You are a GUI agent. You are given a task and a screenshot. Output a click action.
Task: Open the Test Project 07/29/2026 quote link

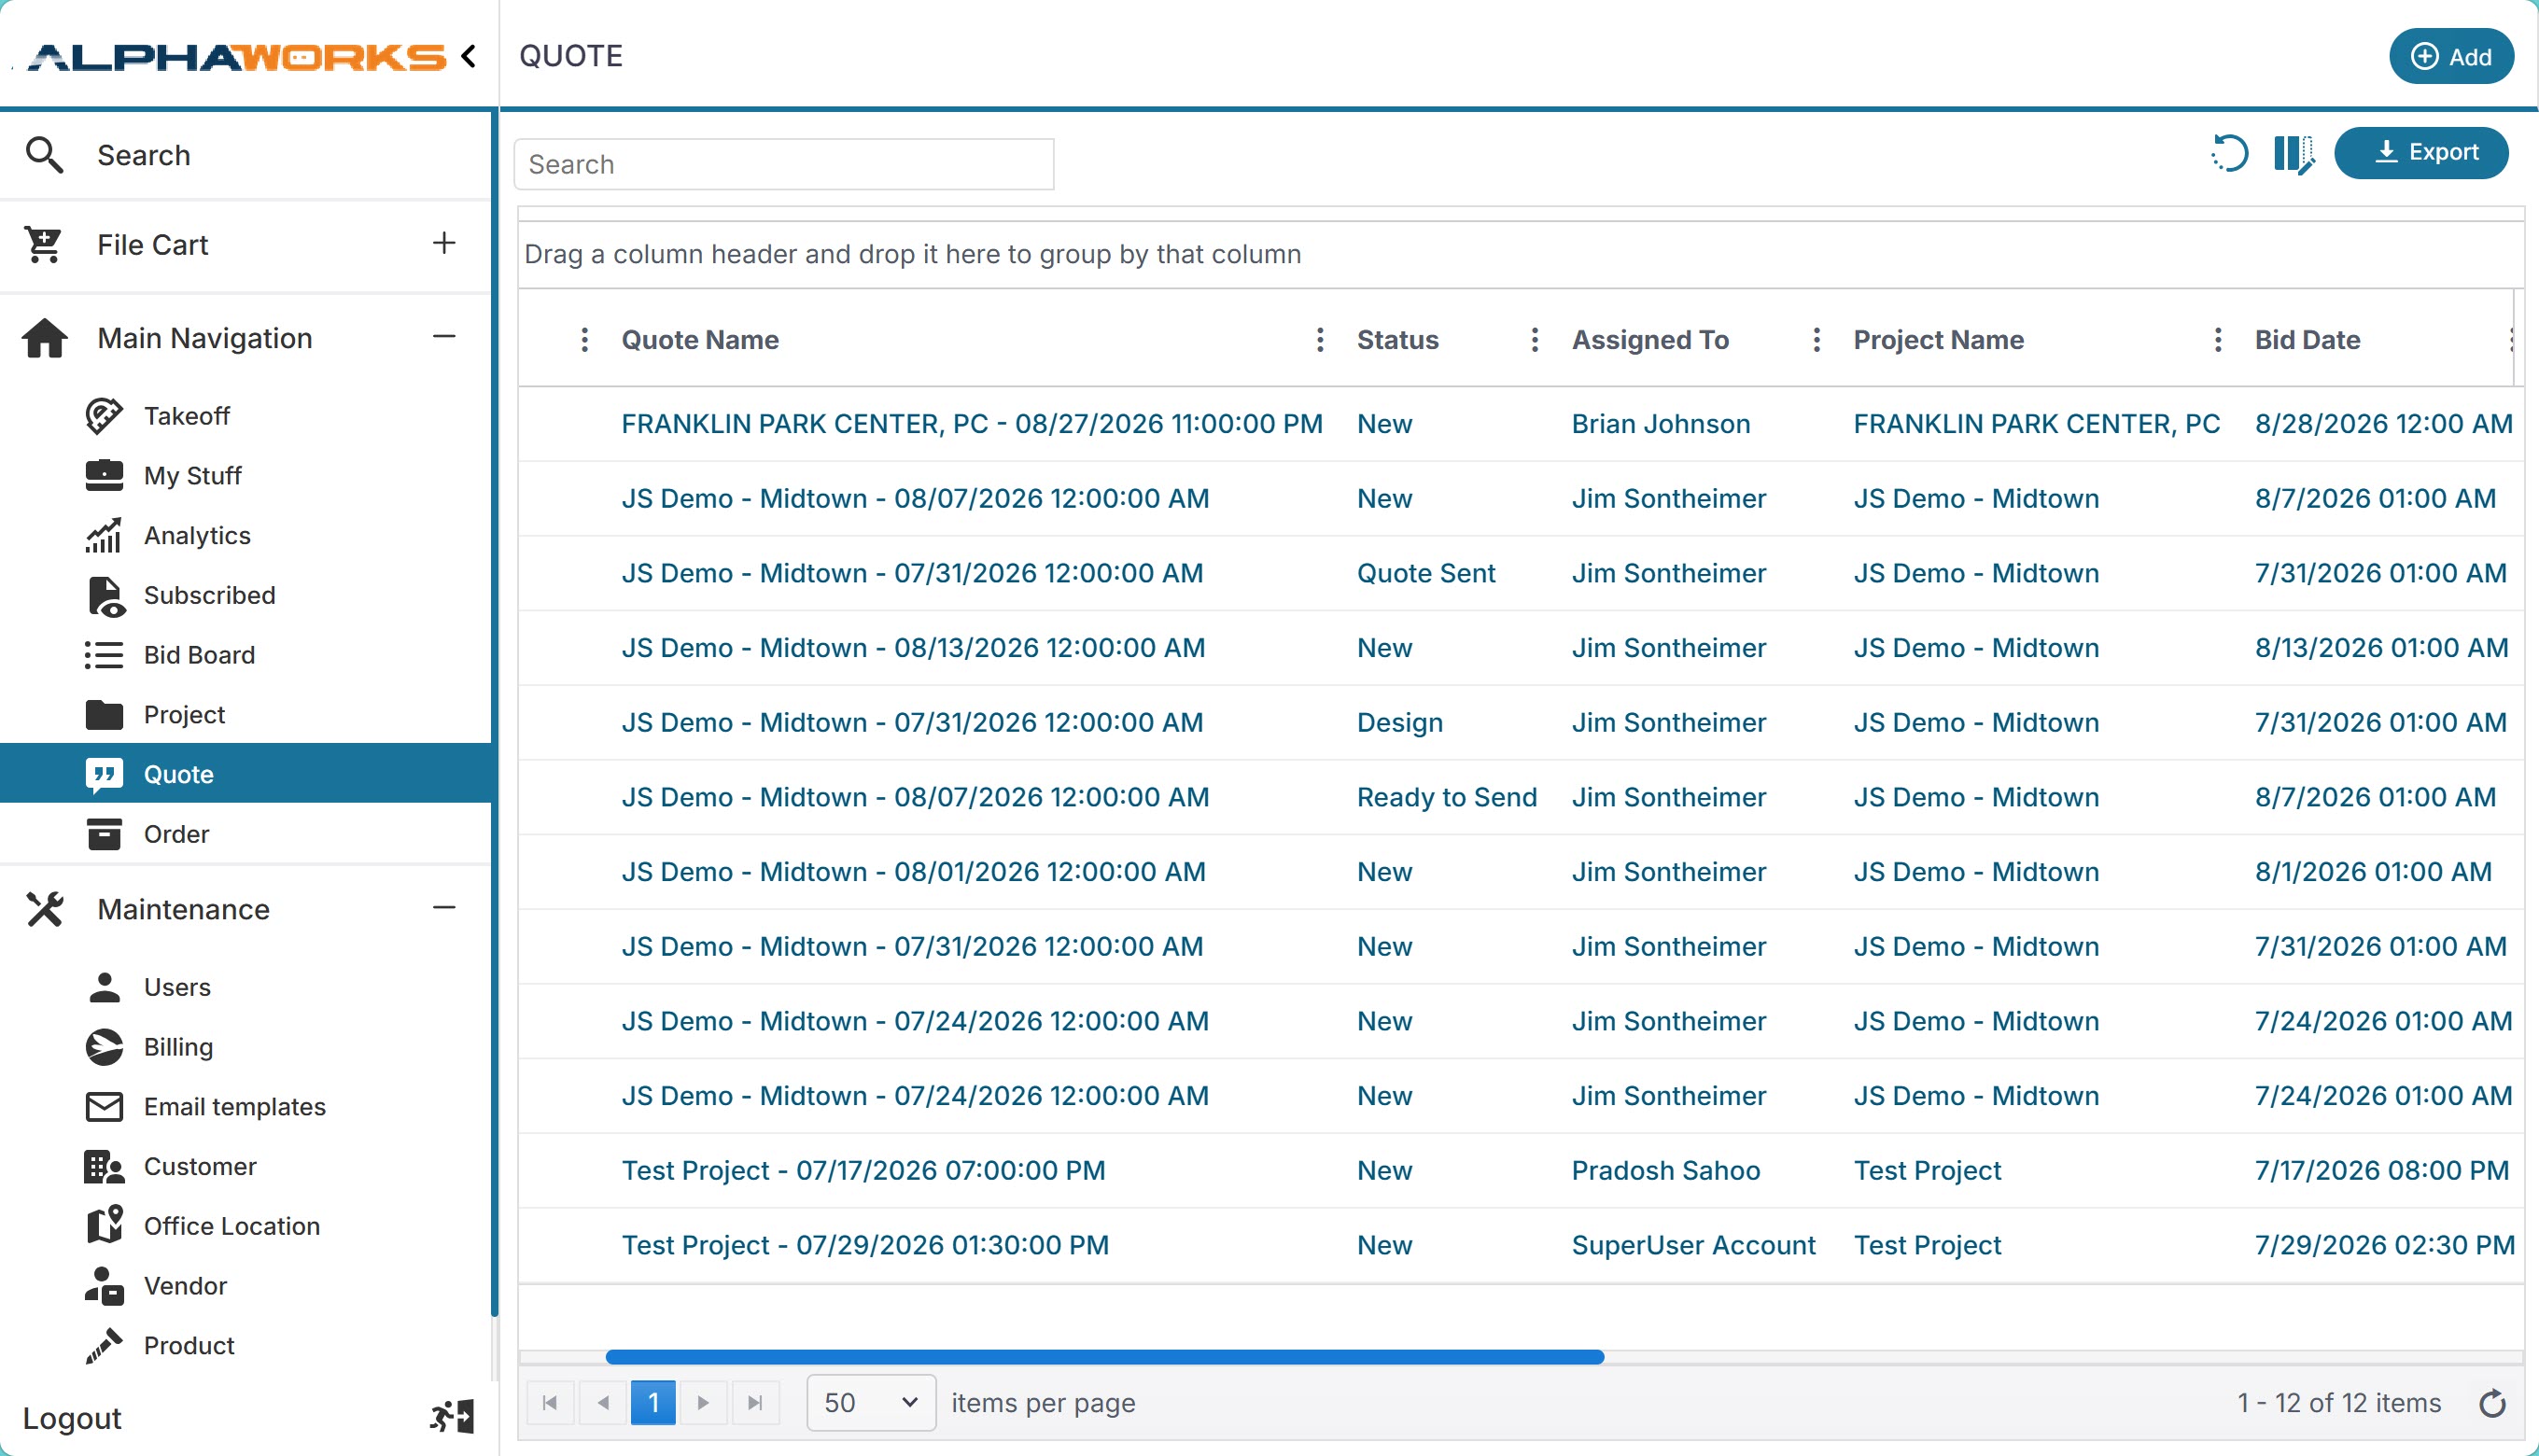866,1246
